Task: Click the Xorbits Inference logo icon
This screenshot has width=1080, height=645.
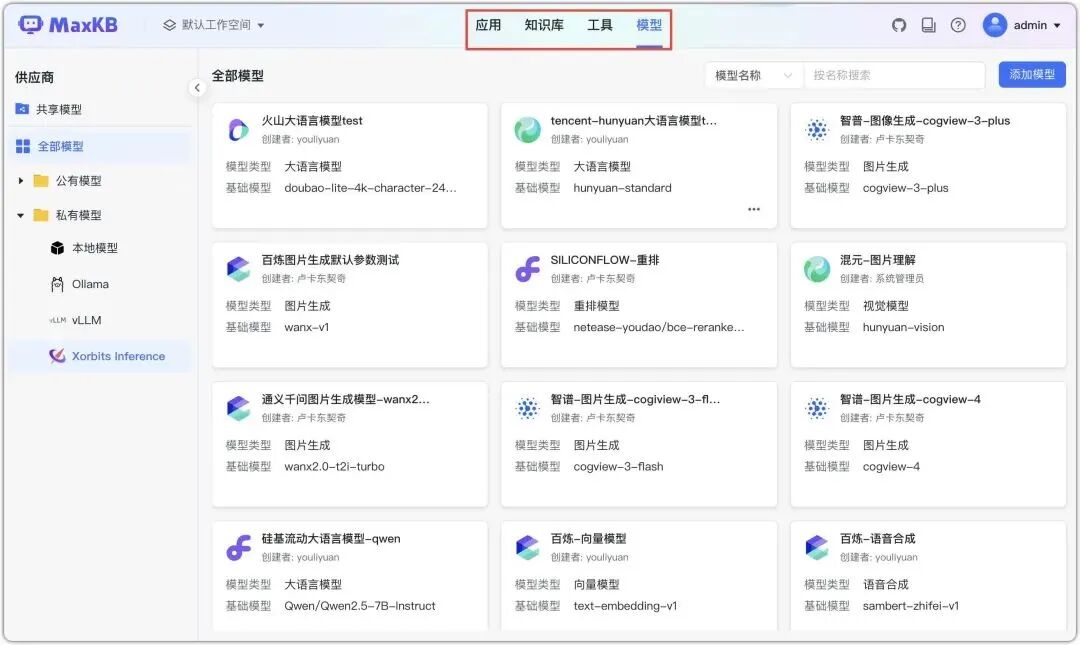Action: pyautogui.click(x=57, y=356)
